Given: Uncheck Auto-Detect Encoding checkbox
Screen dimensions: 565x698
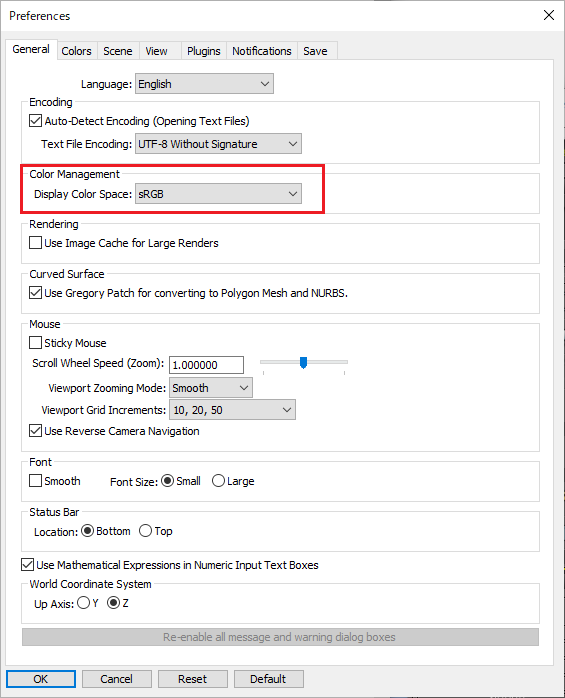Looking at the screenshot, I should click(36, 121).
